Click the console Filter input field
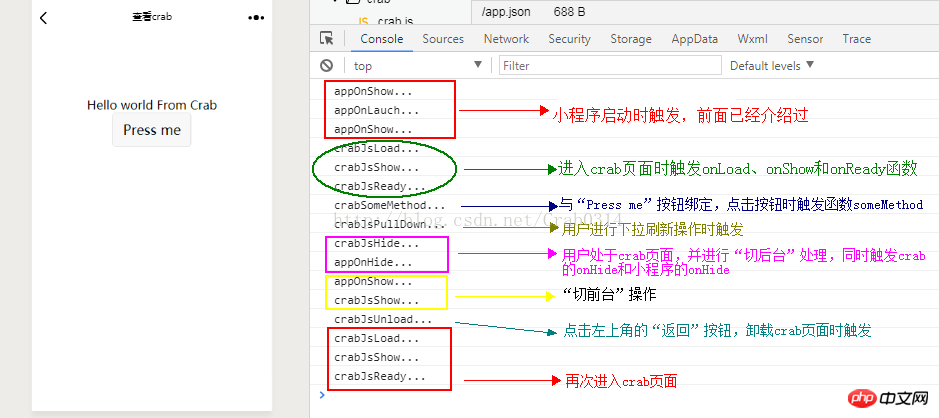Viewport: 939px width, 418px height. tap(610, 65)
